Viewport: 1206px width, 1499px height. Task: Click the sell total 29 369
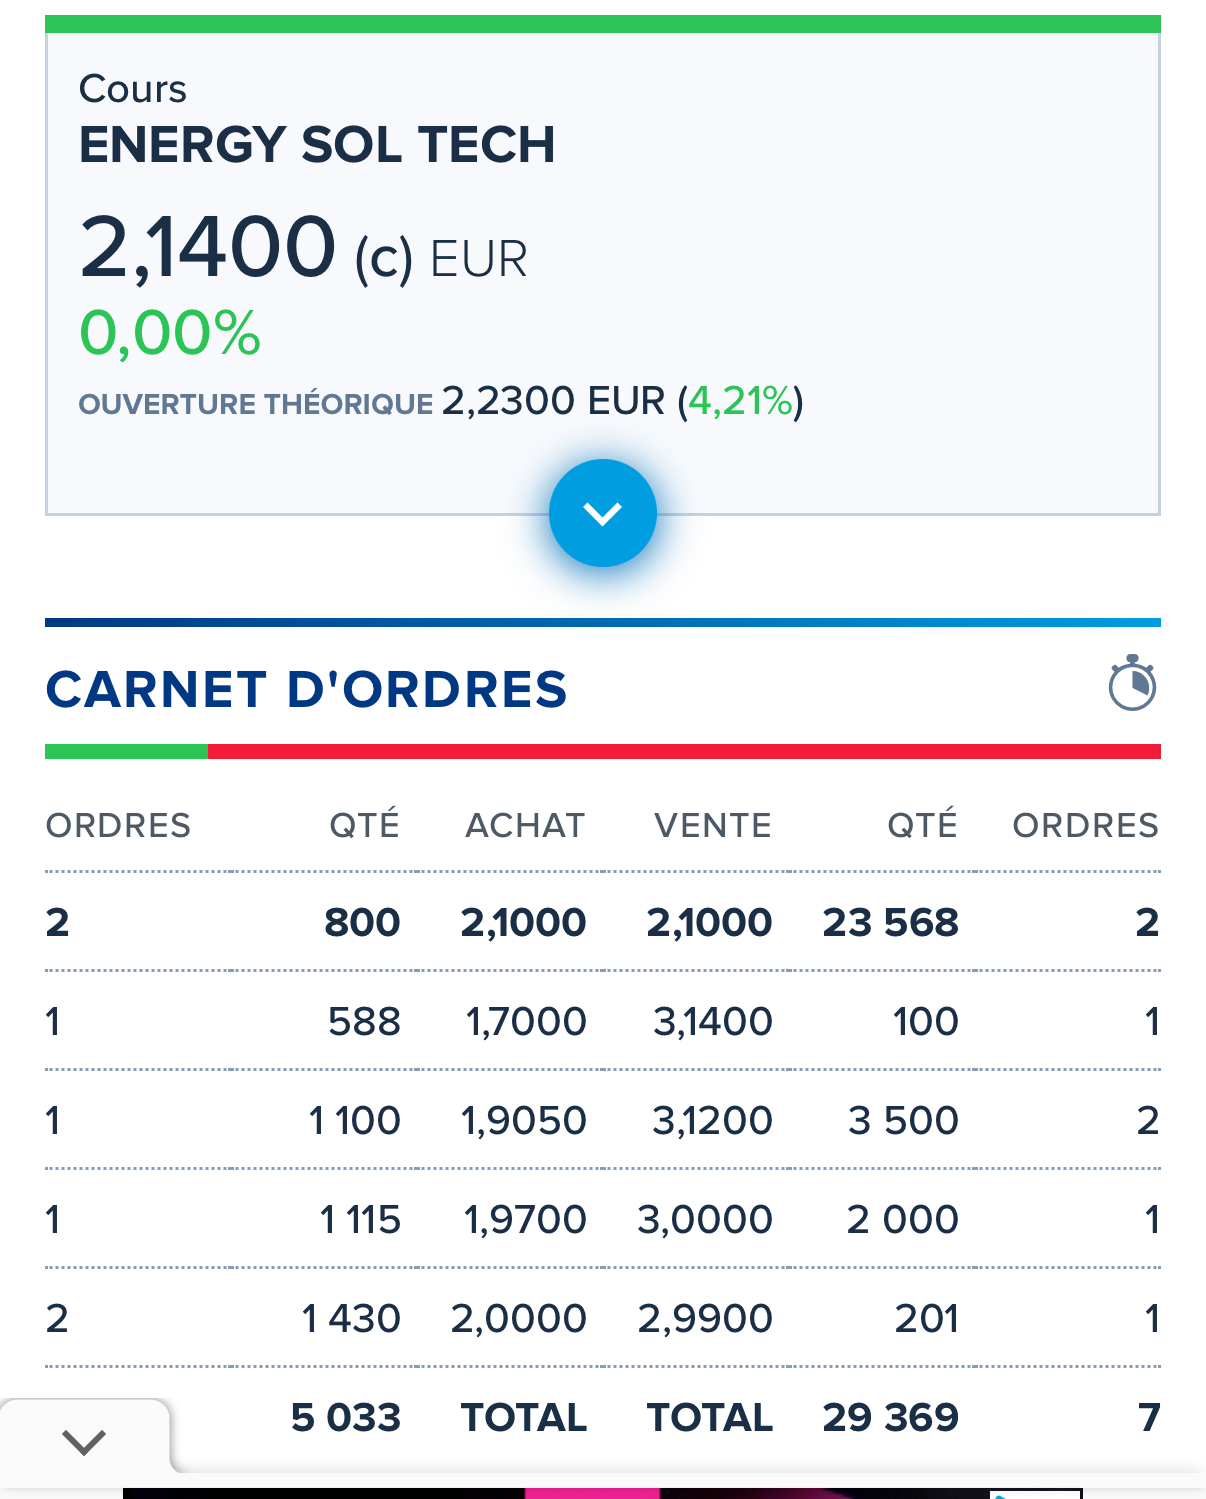890,1417
